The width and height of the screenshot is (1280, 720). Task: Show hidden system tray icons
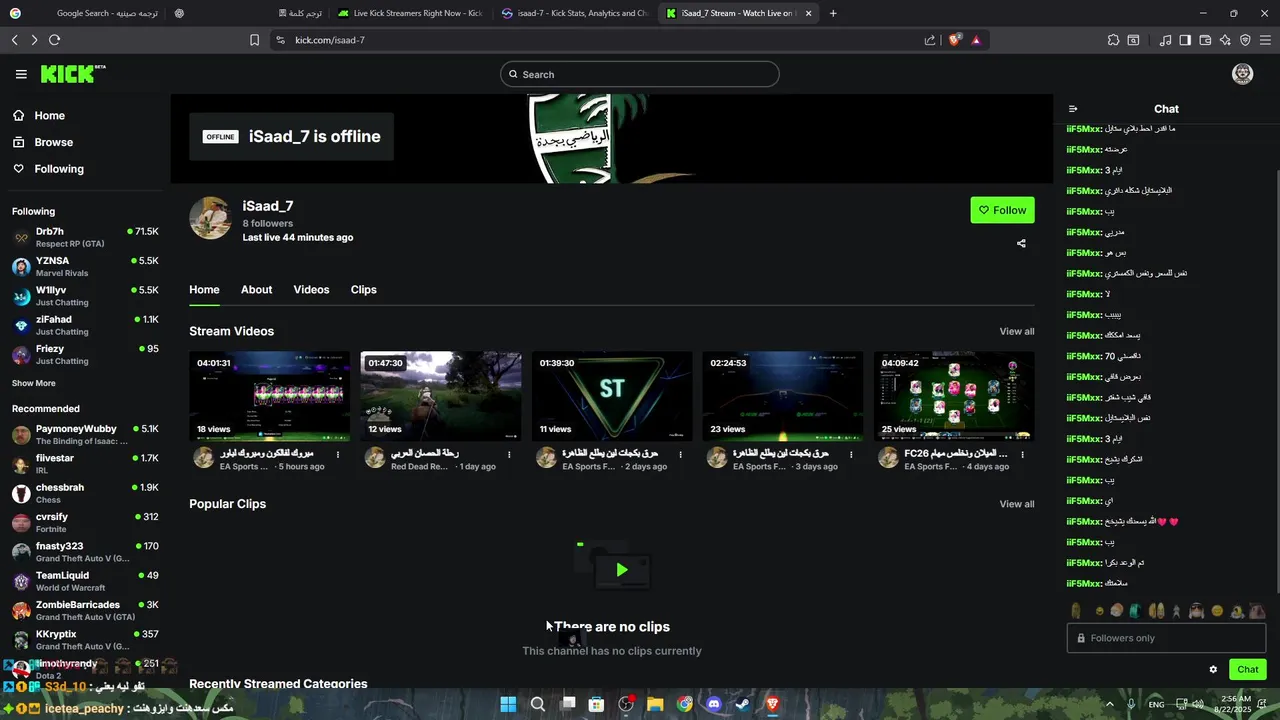tap(1109, 704)
